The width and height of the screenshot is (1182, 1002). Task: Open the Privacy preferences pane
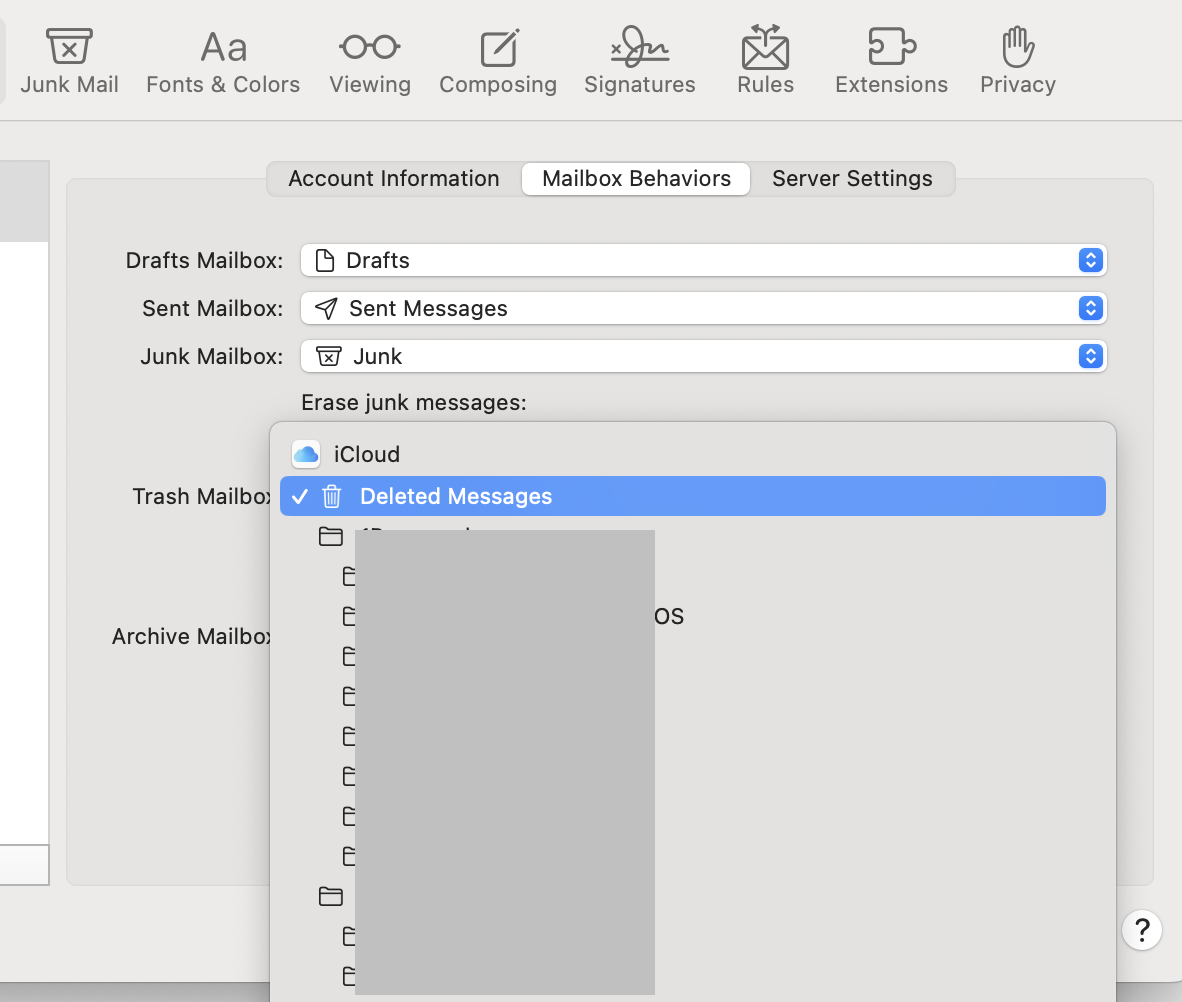tap(1017, 62)
